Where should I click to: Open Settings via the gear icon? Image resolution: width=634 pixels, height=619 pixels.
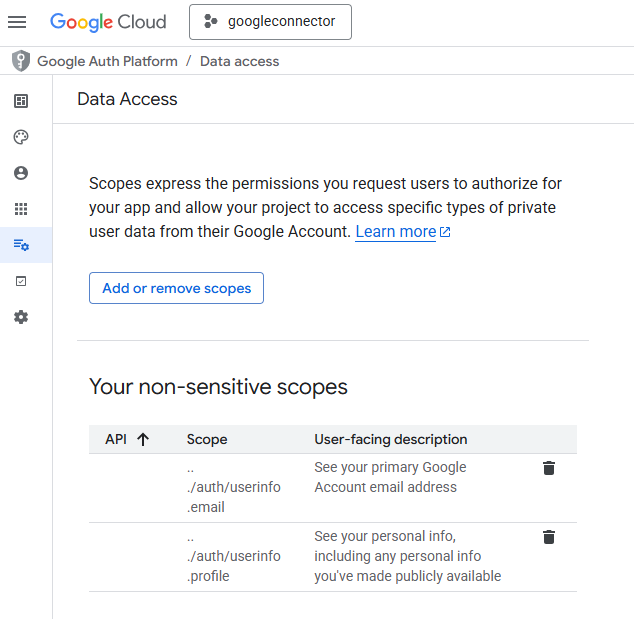[x=21, y=317]
